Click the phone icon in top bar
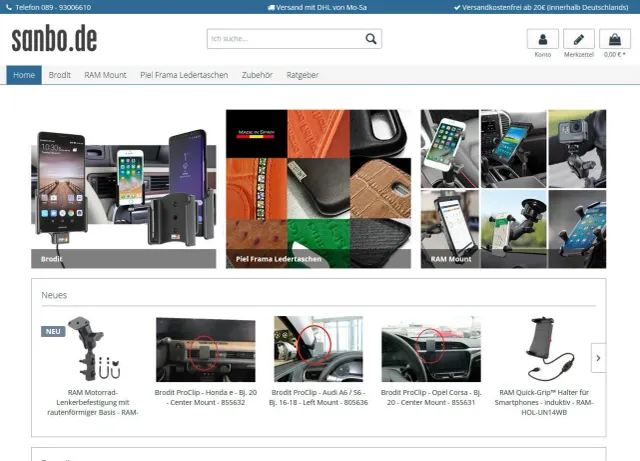Viewport: 640px width, 461px height. pos(9,7)
